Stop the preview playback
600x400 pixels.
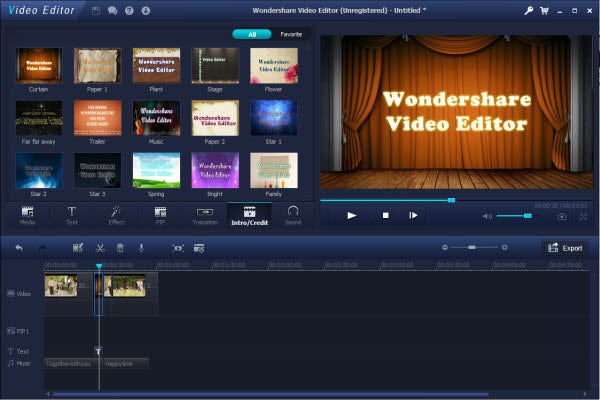[x=384, y=215]
